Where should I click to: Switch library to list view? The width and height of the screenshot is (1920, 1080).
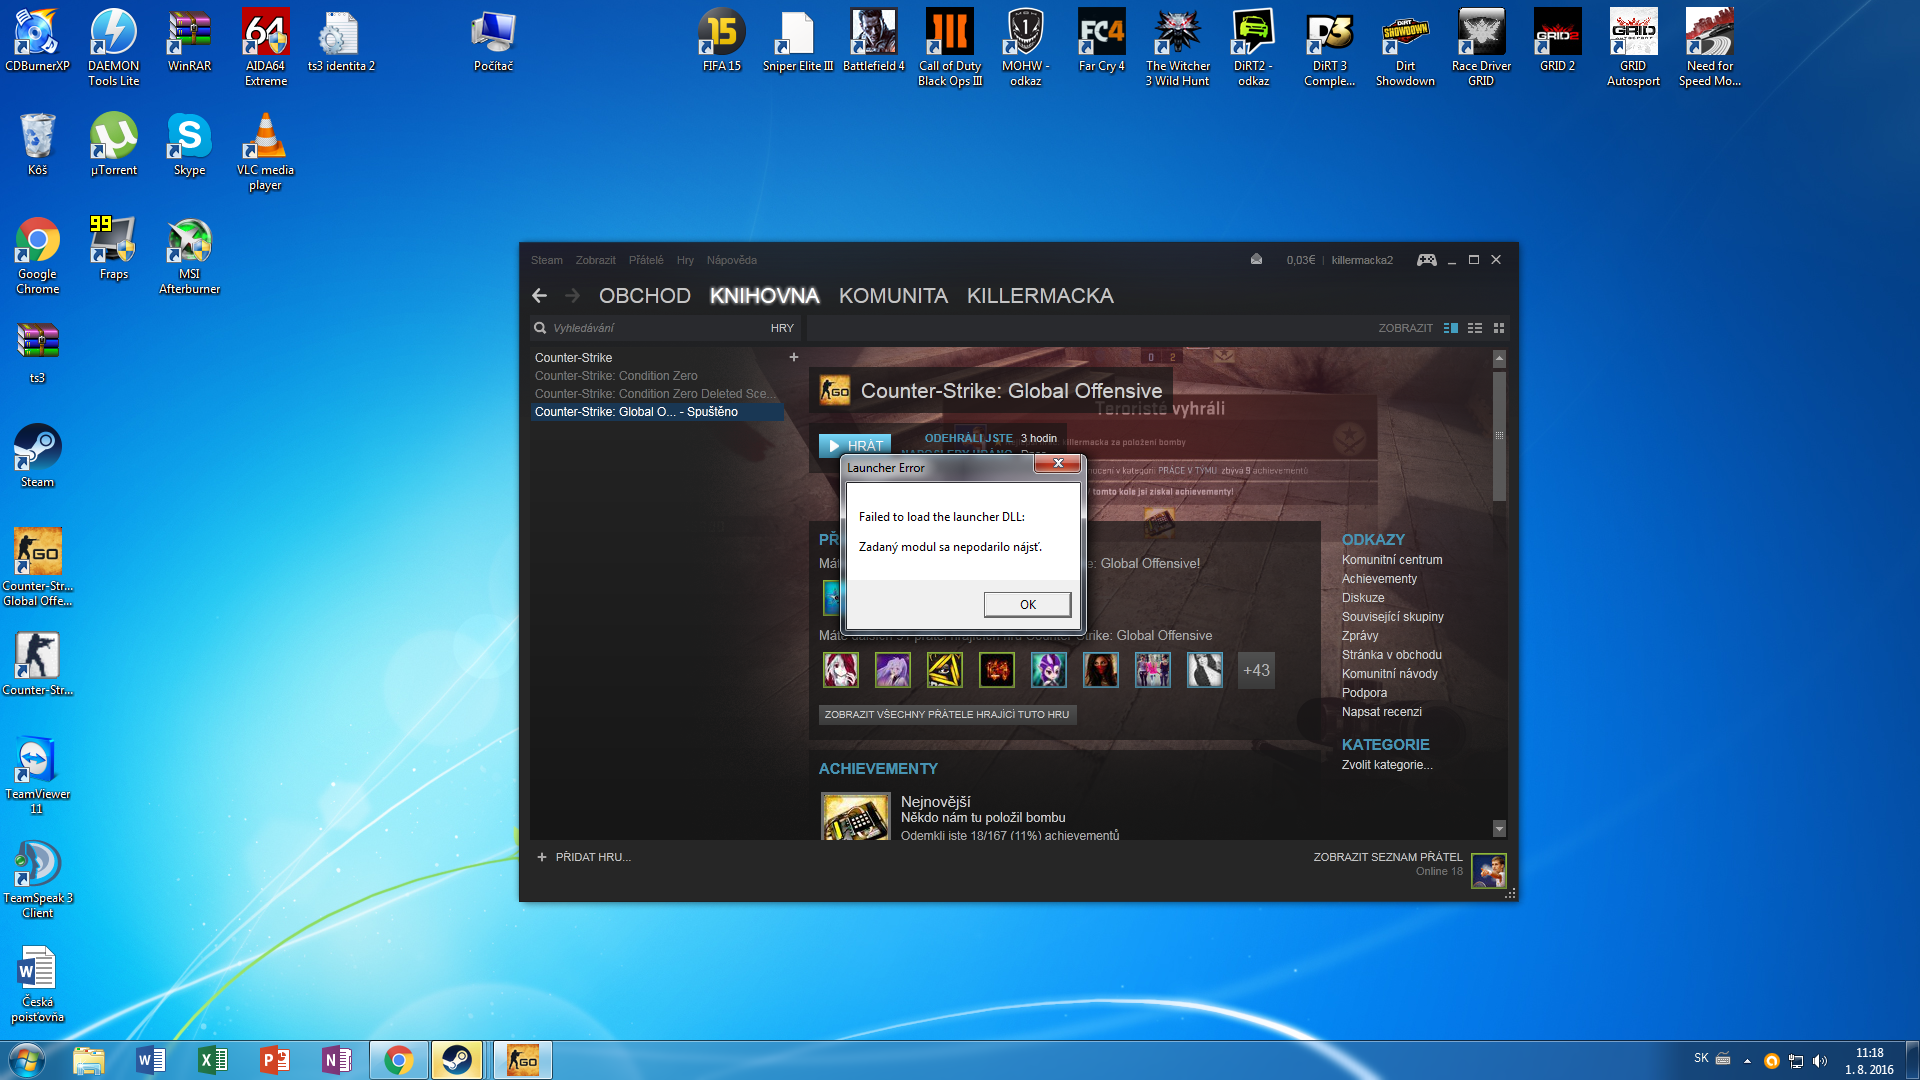coord(1475,328)
